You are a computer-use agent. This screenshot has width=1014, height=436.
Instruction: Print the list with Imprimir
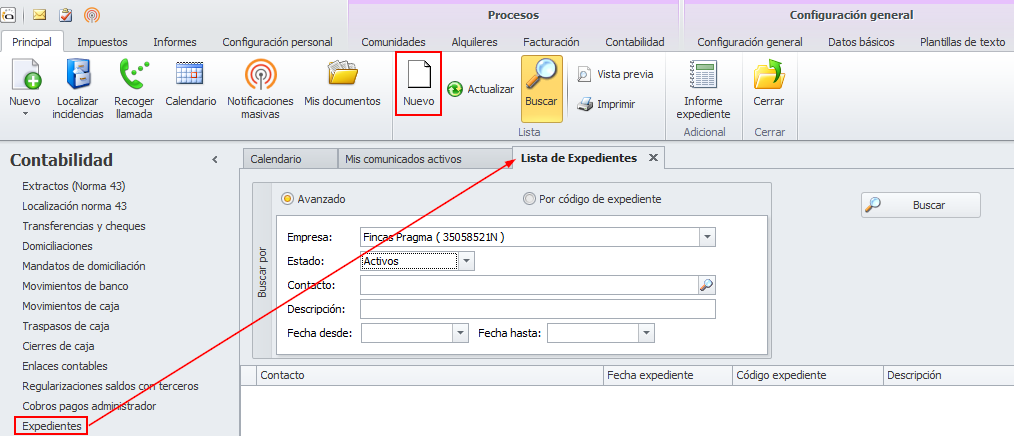(x=606, y=104)
